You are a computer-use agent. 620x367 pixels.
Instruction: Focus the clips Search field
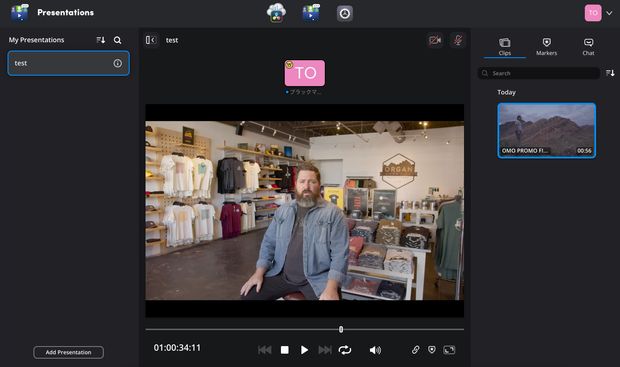(539, 73)
